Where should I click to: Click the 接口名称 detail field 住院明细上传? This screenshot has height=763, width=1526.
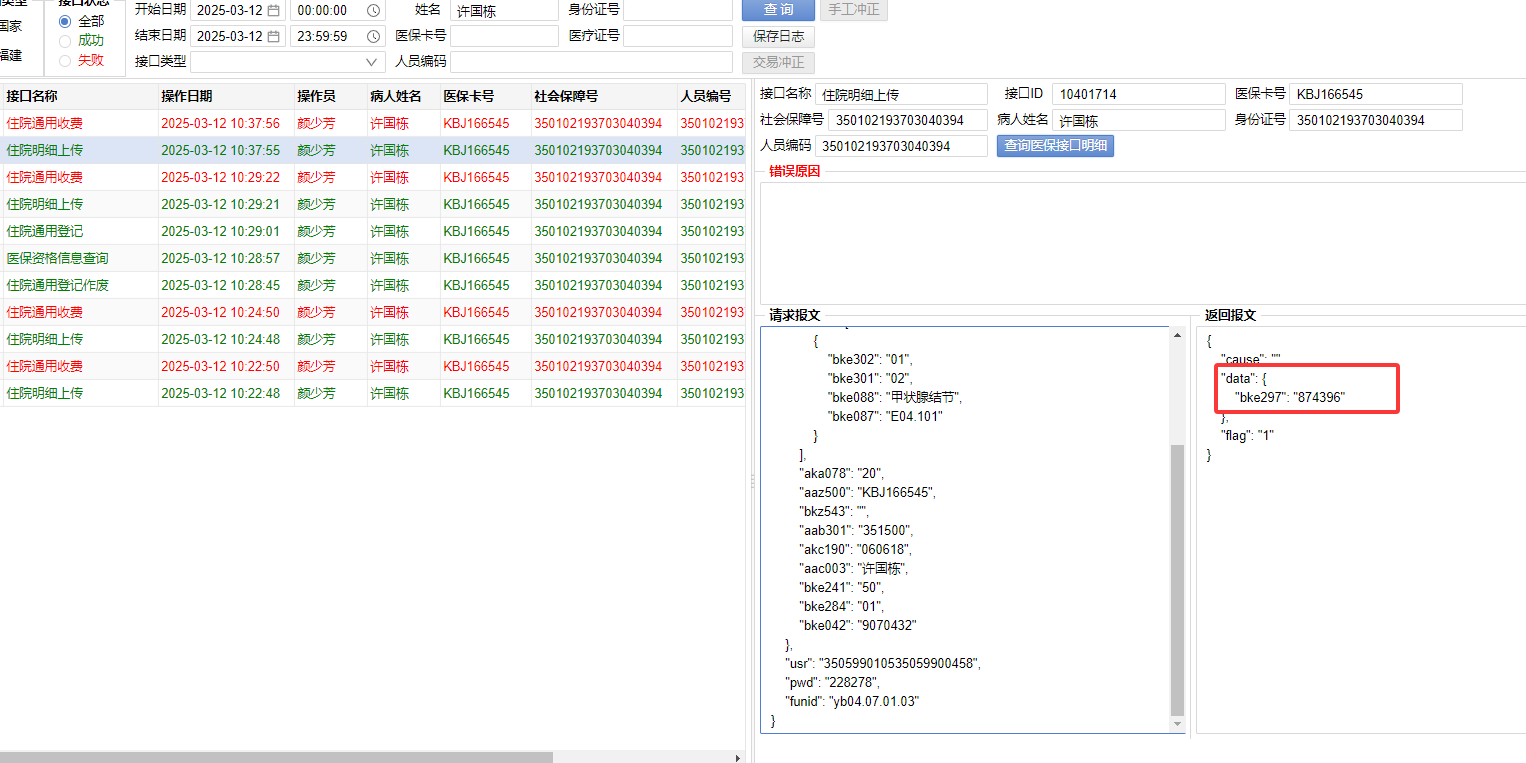pyautogui.click(x=901, y=94)
